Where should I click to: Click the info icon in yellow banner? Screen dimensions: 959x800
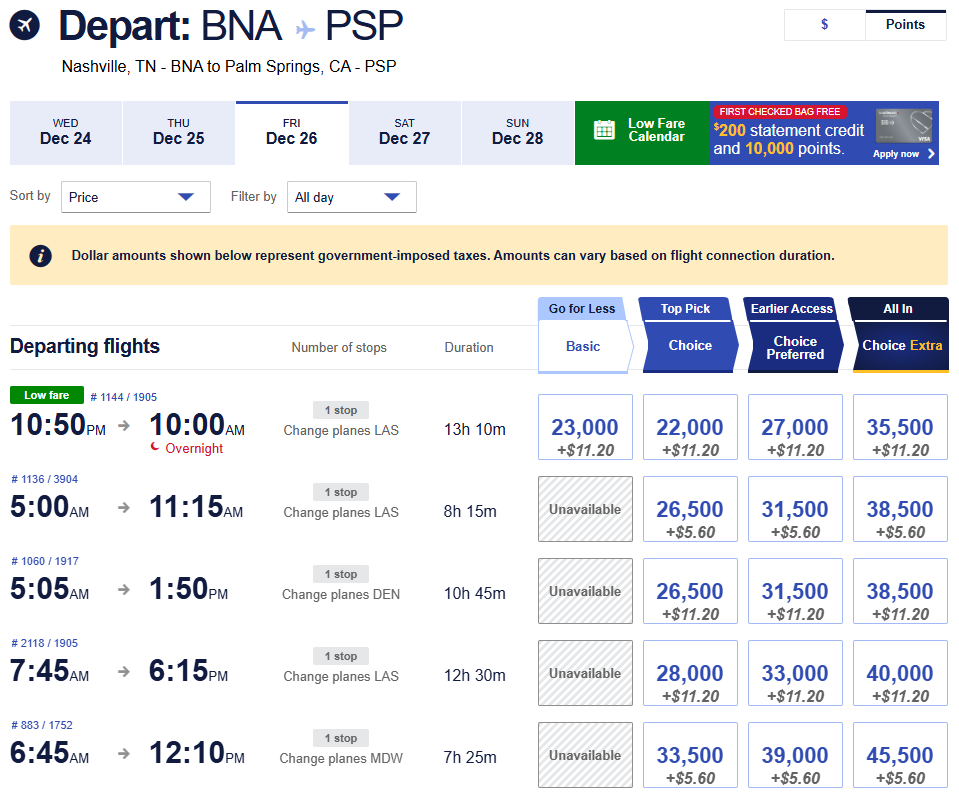click(40, 256)
